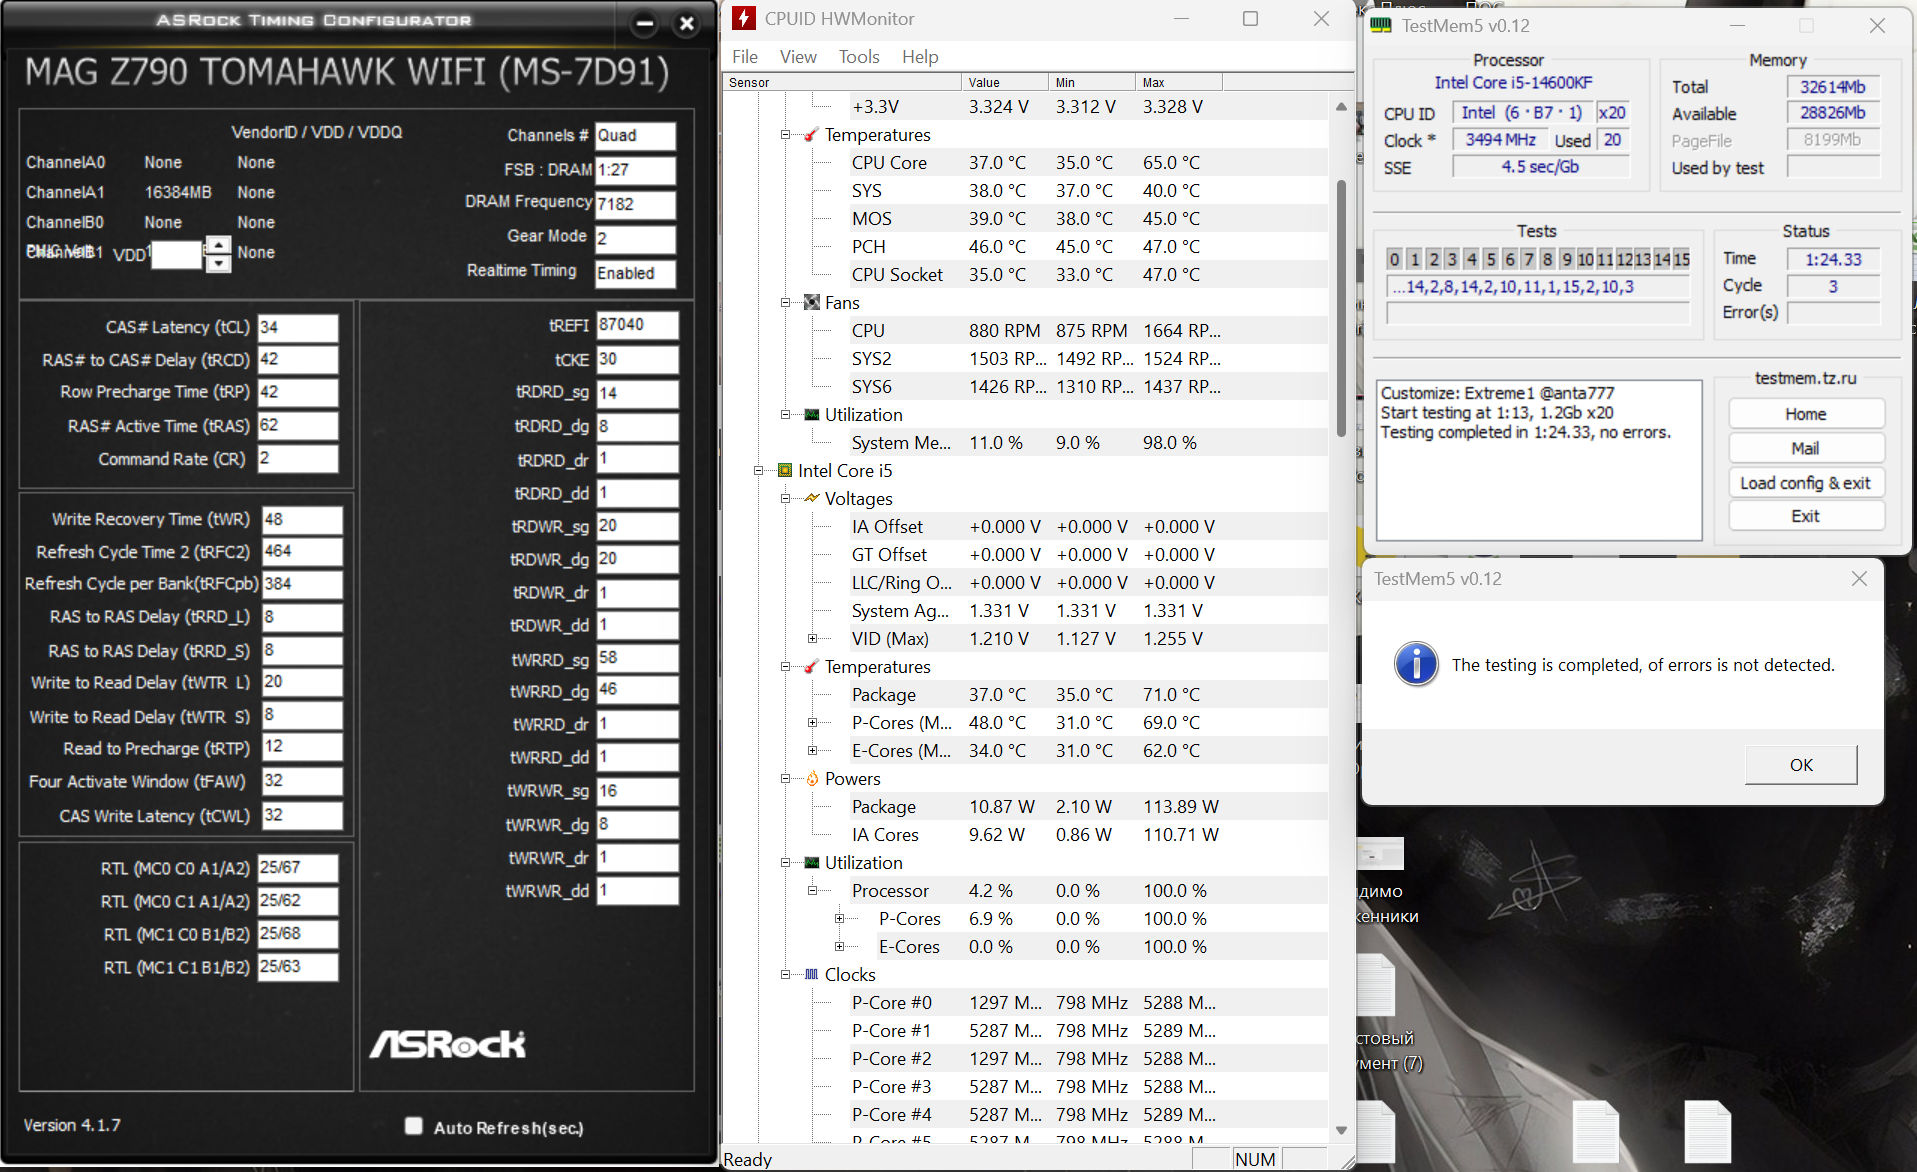Expand the P-Cores temperature row showing 48.0 °C
Image resolution: width=1917 pixels, height=1172 pixels.
(813, 723)
